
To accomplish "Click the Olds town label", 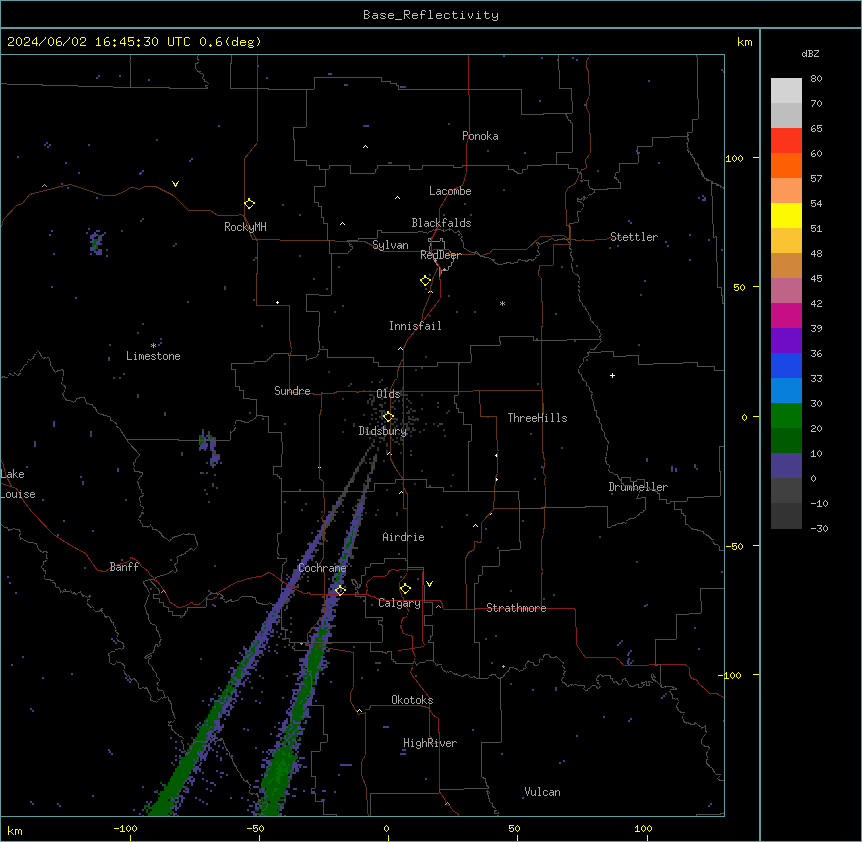I will pyautogui.click(x=388, y=394).
